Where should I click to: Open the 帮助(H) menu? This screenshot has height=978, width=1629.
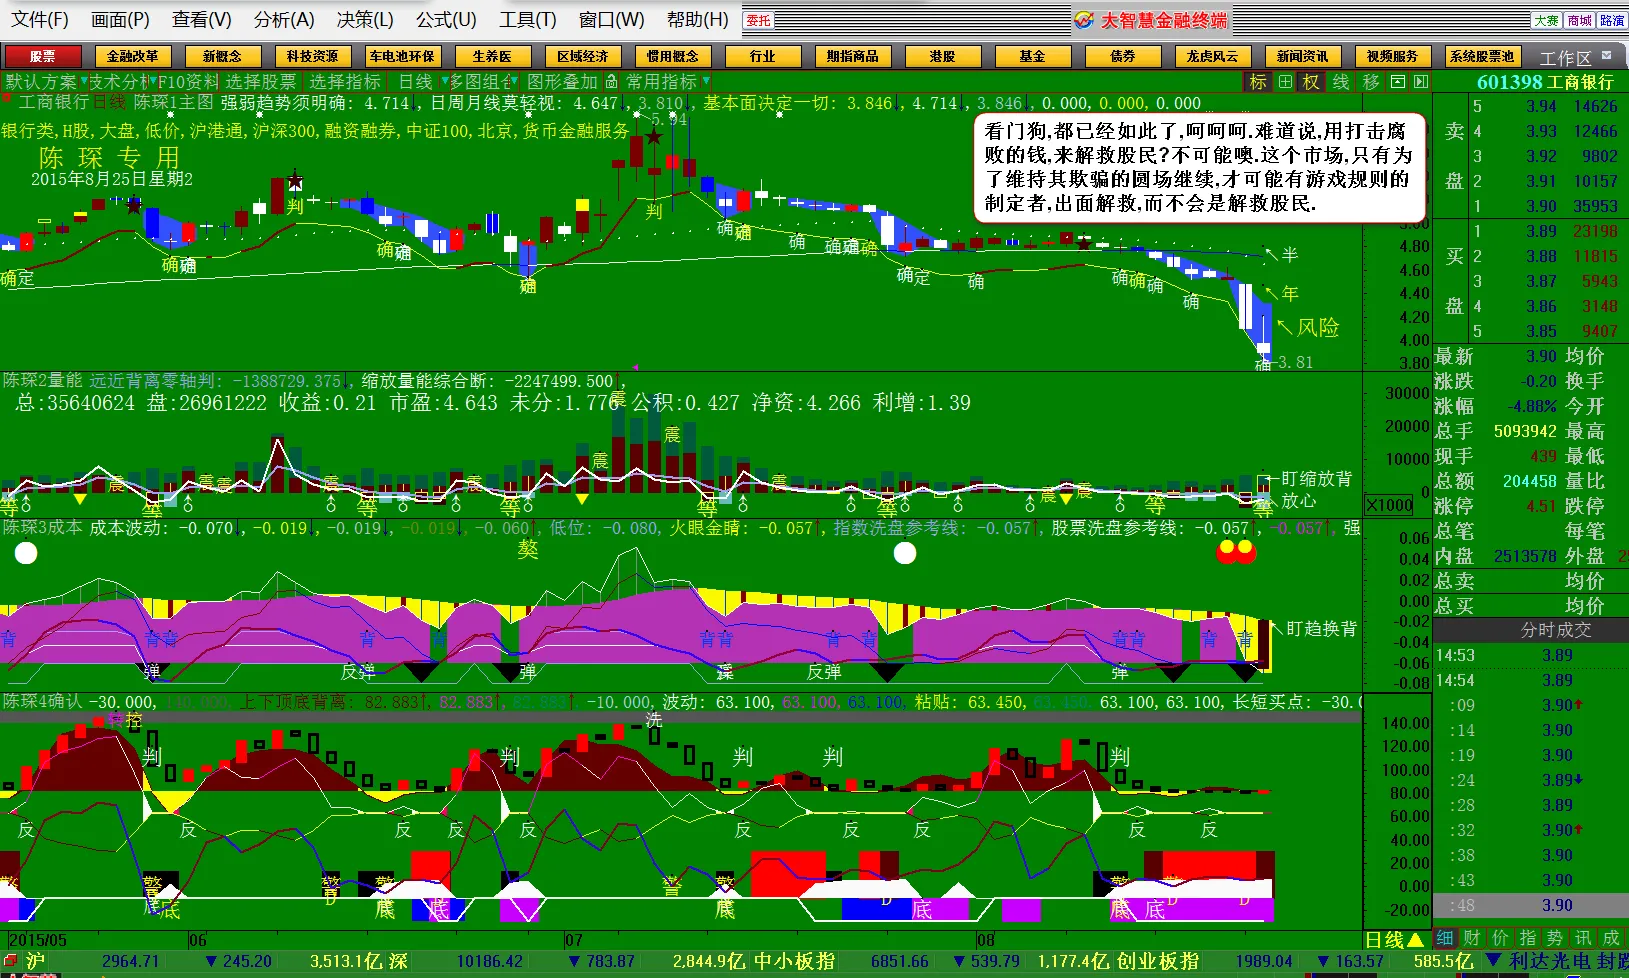pyautogui.click(x=697, y=20)
